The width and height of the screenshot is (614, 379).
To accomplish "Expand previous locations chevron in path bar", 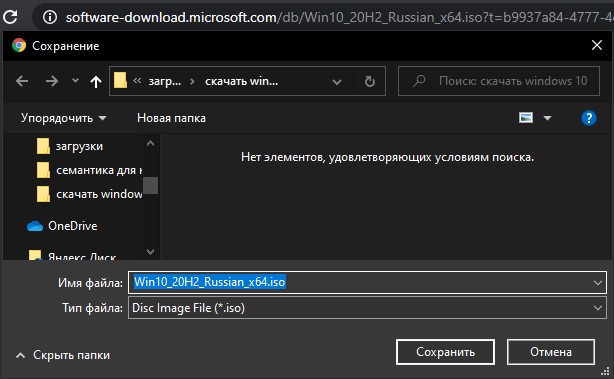I will coord(336,81).
